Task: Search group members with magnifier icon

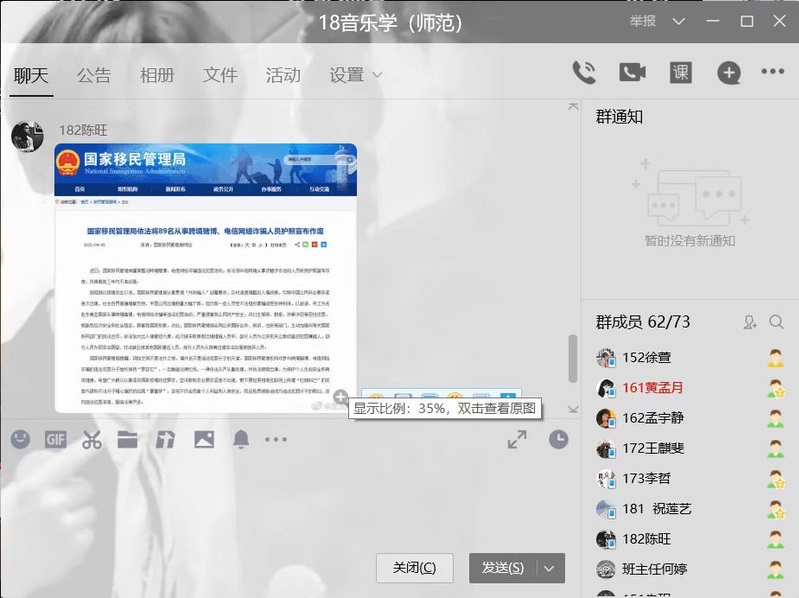Action: click(776, 322)
